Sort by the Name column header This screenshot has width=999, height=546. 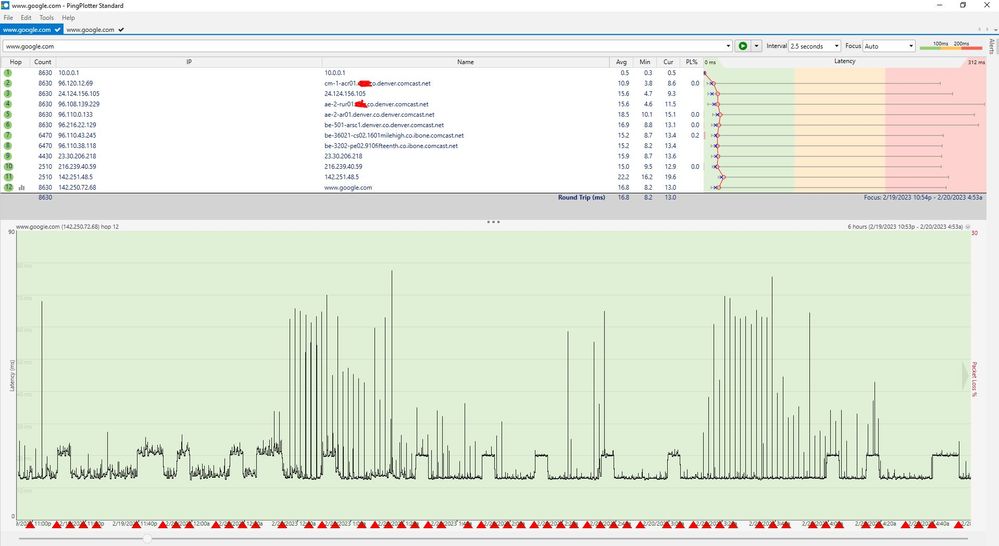tap(465, 62)
